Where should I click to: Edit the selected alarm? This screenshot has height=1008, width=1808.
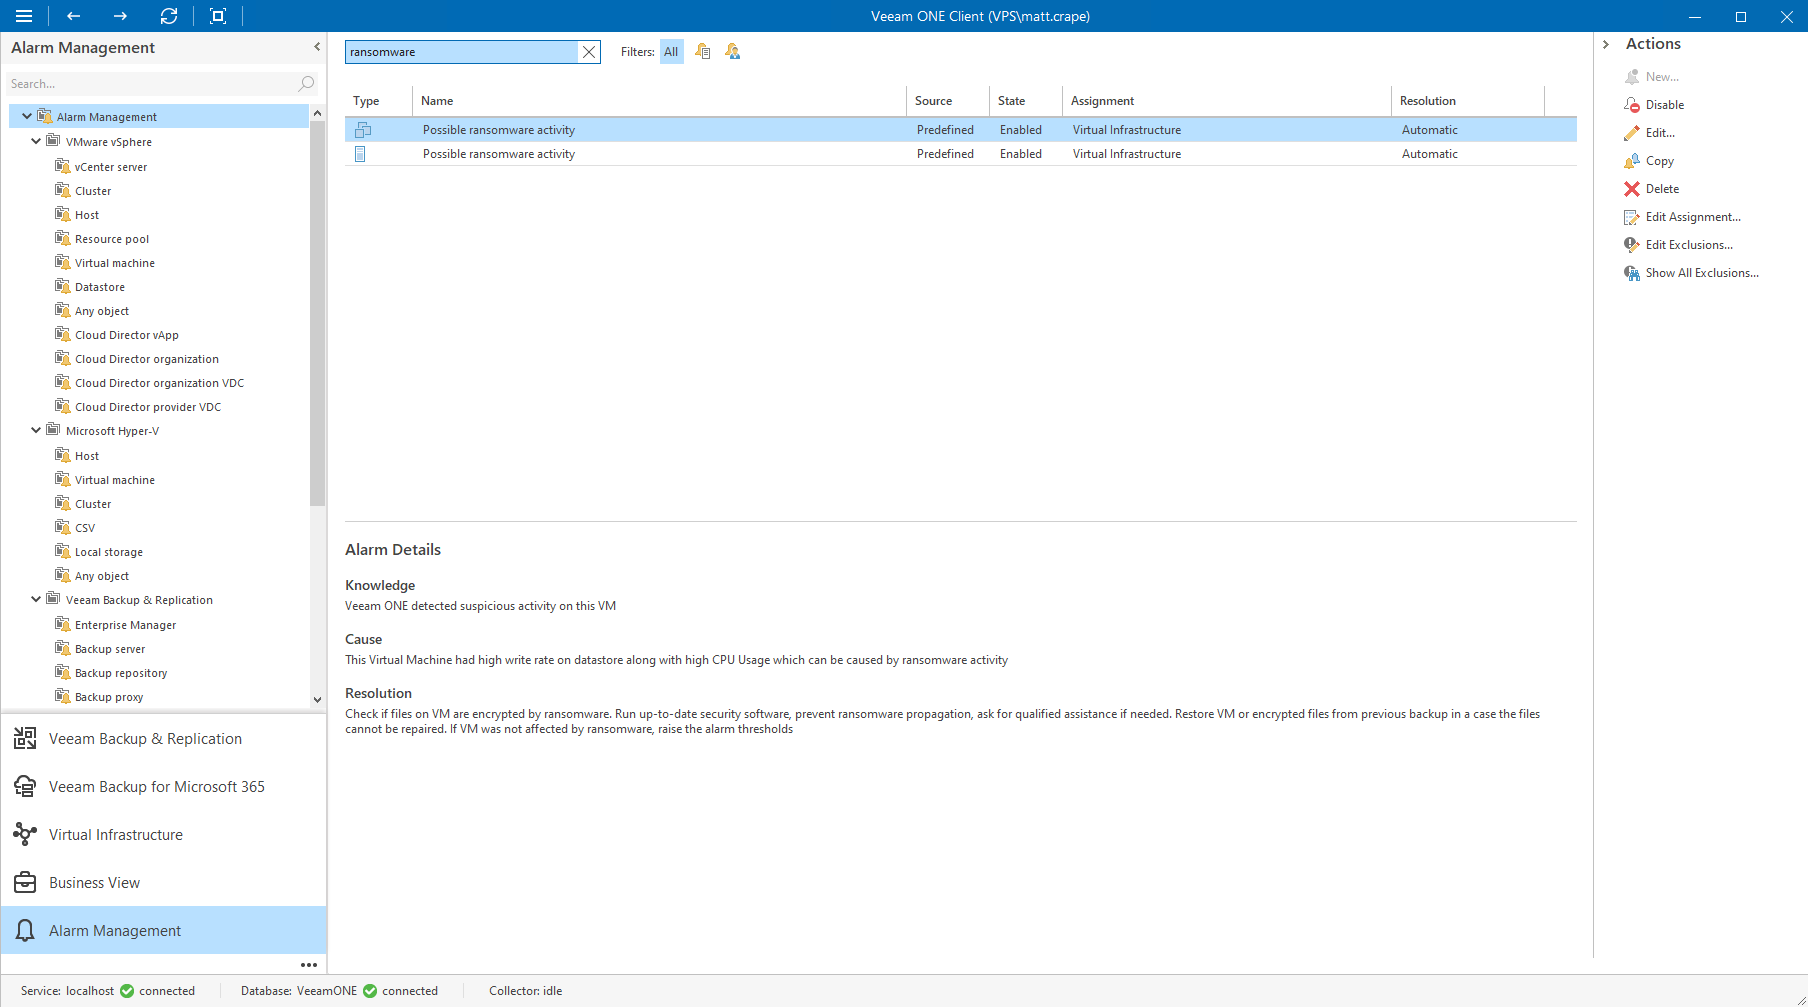(1650, 133)
